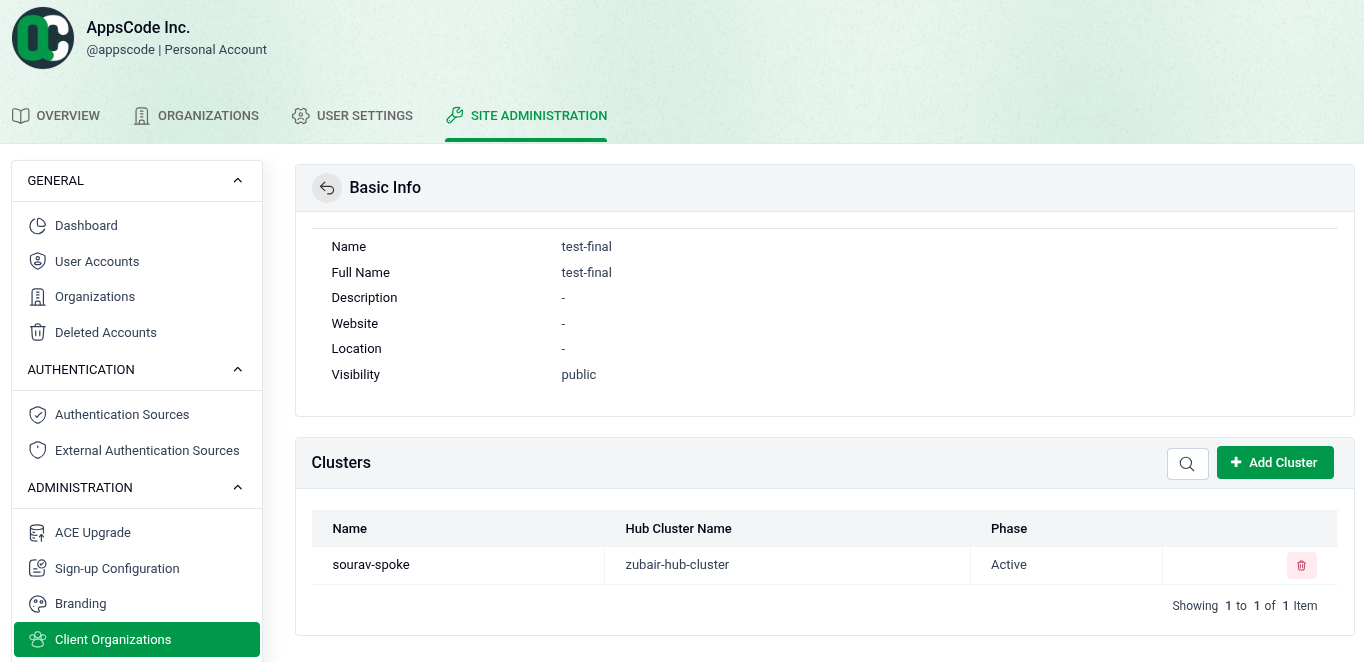Image resolution: width=1364 pixels, height=662 pixels.
Task: Open Deleted Accounts via its trash icon
Action: tap(36, 332)
